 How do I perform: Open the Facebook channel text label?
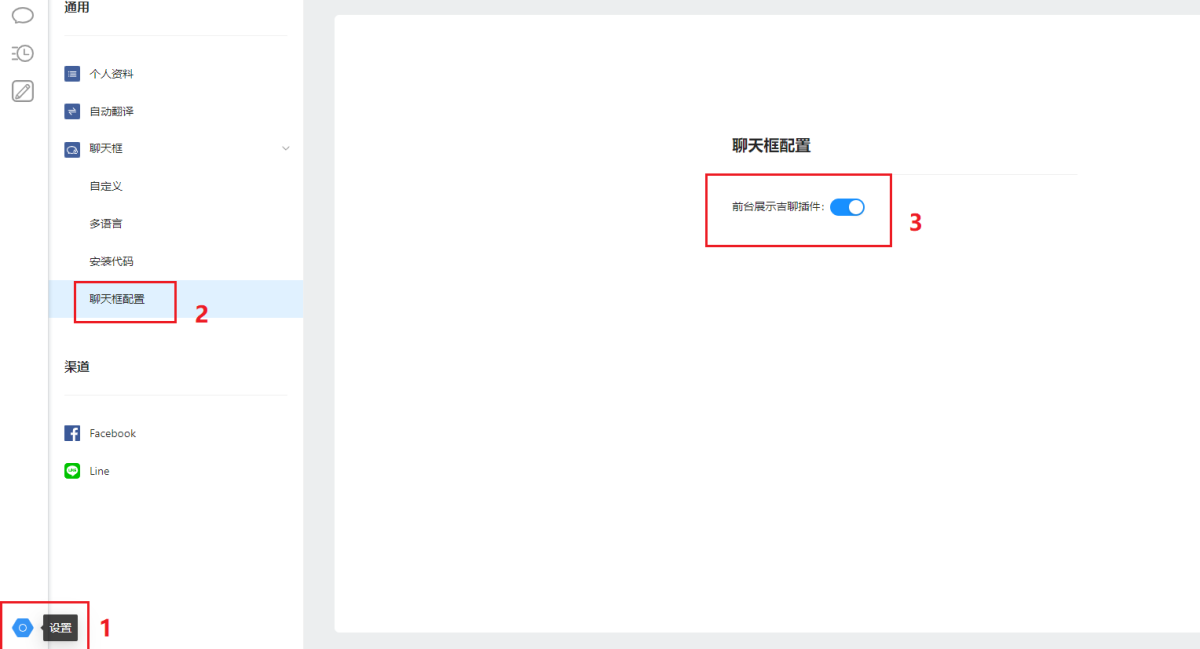[x=112, y=433]
